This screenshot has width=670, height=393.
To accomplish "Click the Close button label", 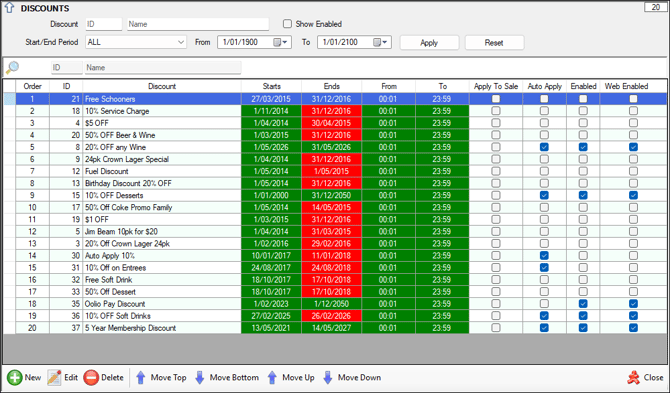I will point(653,378).
